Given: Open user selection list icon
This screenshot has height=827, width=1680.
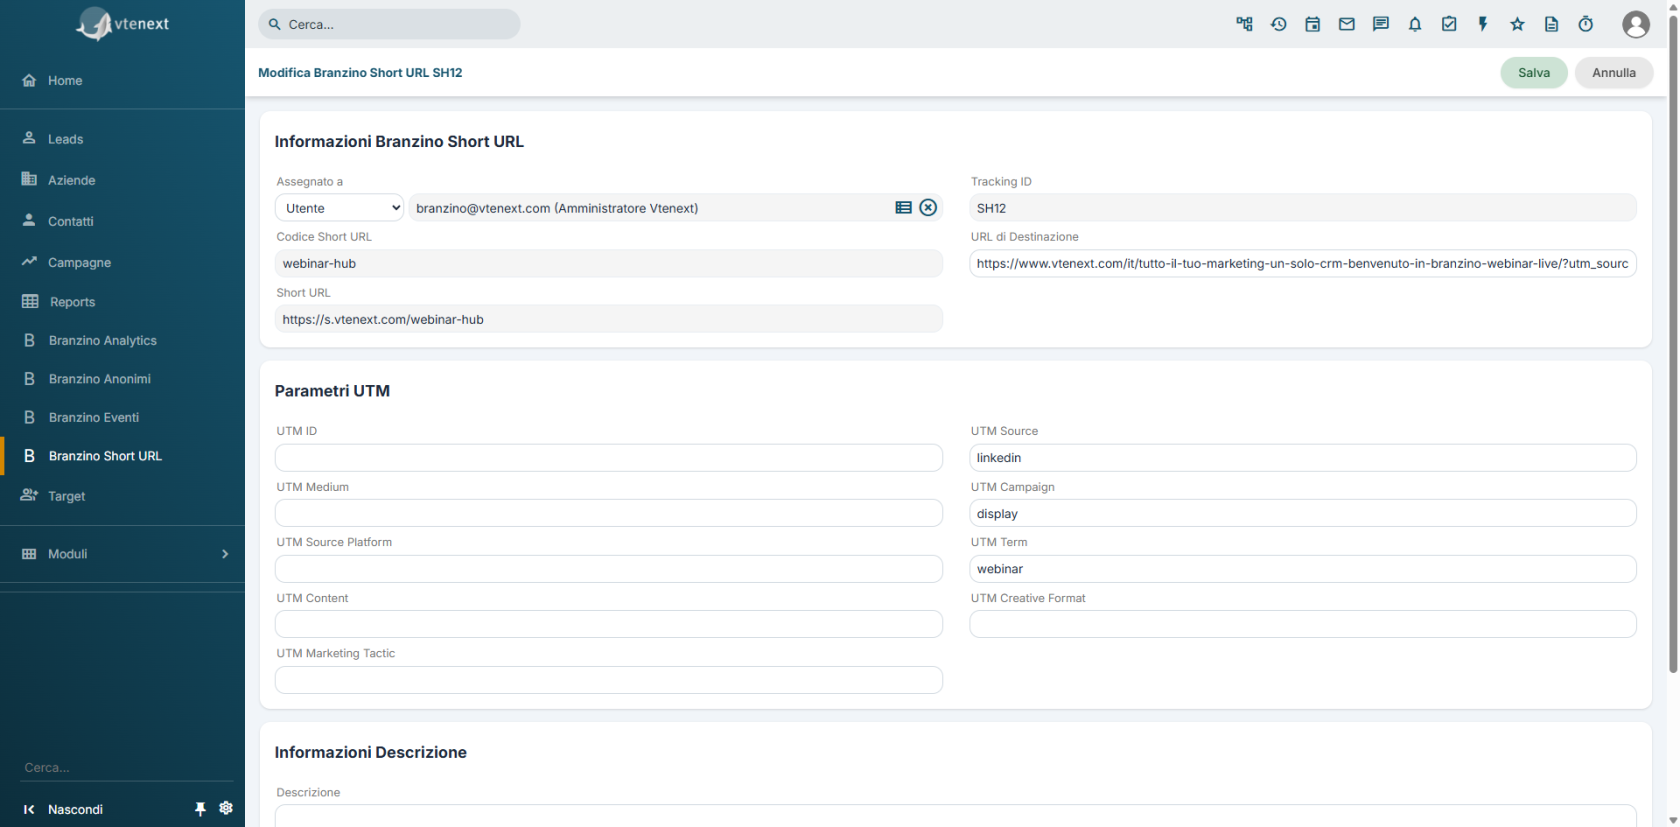Looking at the screenshot, I should pos(903,207).
